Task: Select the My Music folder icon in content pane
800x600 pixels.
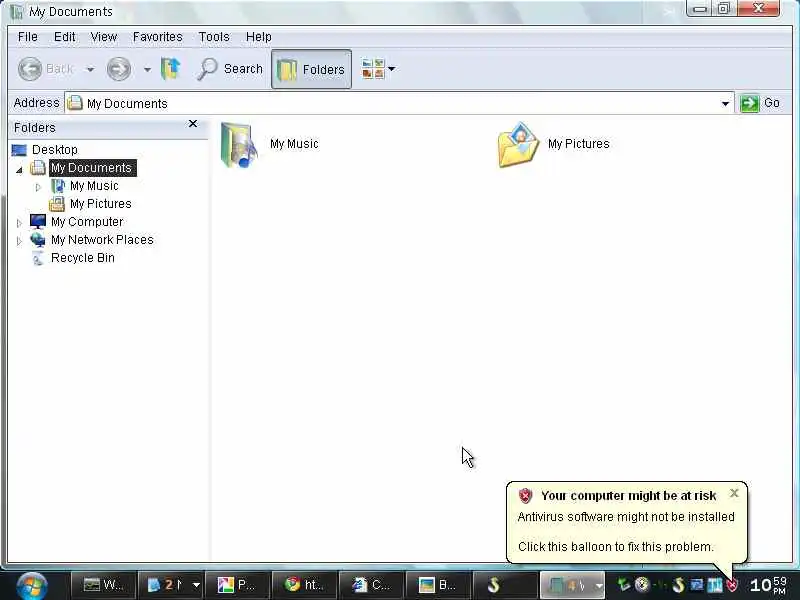Action: point(239,145)
